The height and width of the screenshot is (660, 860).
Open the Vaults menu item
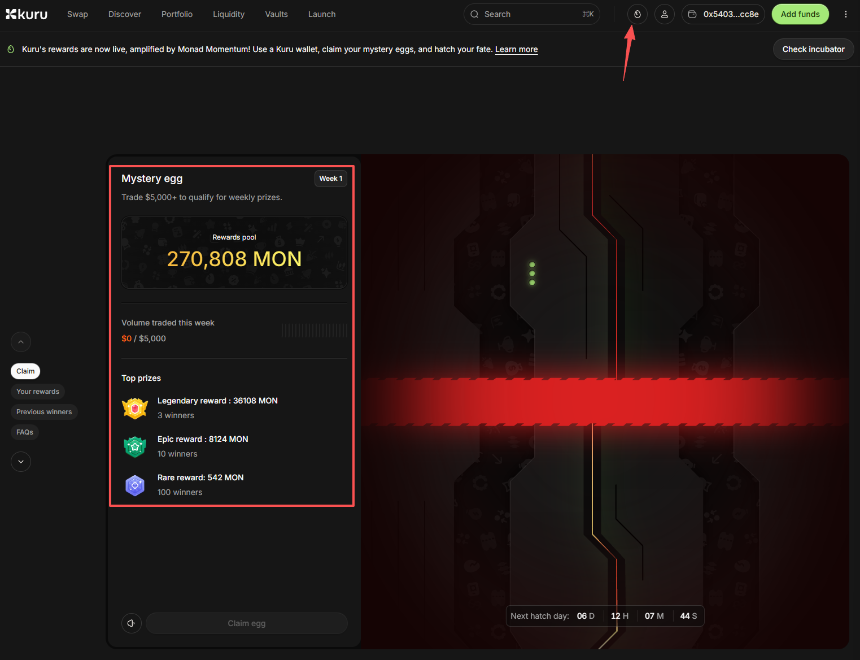coord(276,14)
